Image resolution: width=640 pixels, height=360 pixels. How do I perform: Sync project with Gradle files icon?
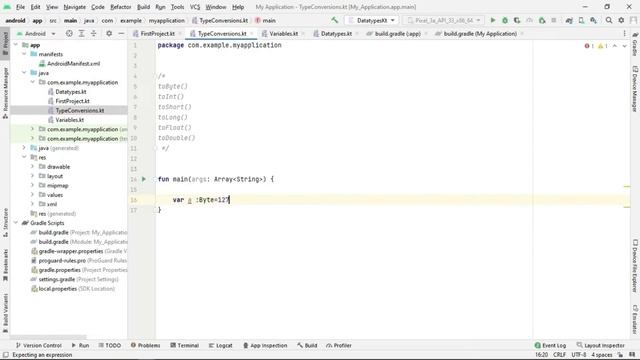[x=569, y=20]
